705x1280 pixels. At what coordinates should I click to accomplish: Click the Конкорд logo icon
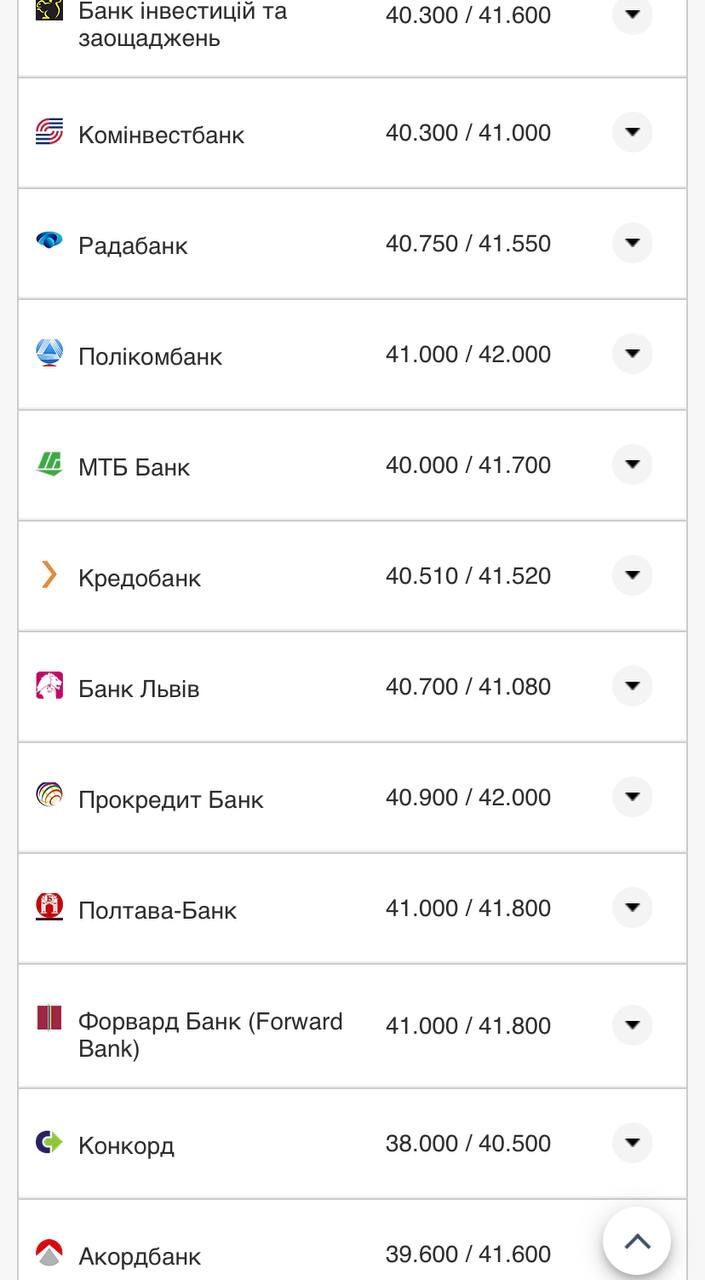pos(49,1142)
